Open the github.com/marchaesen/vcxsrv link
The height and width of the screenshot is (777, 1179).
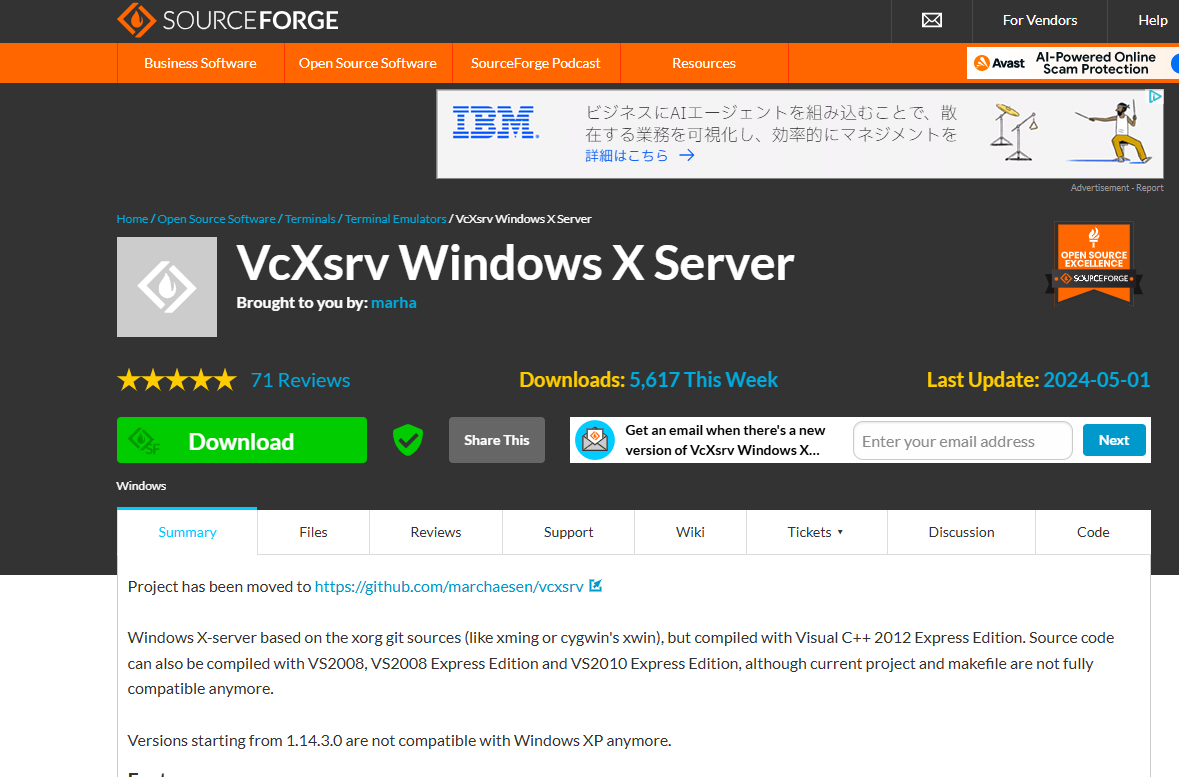point(449,587)
